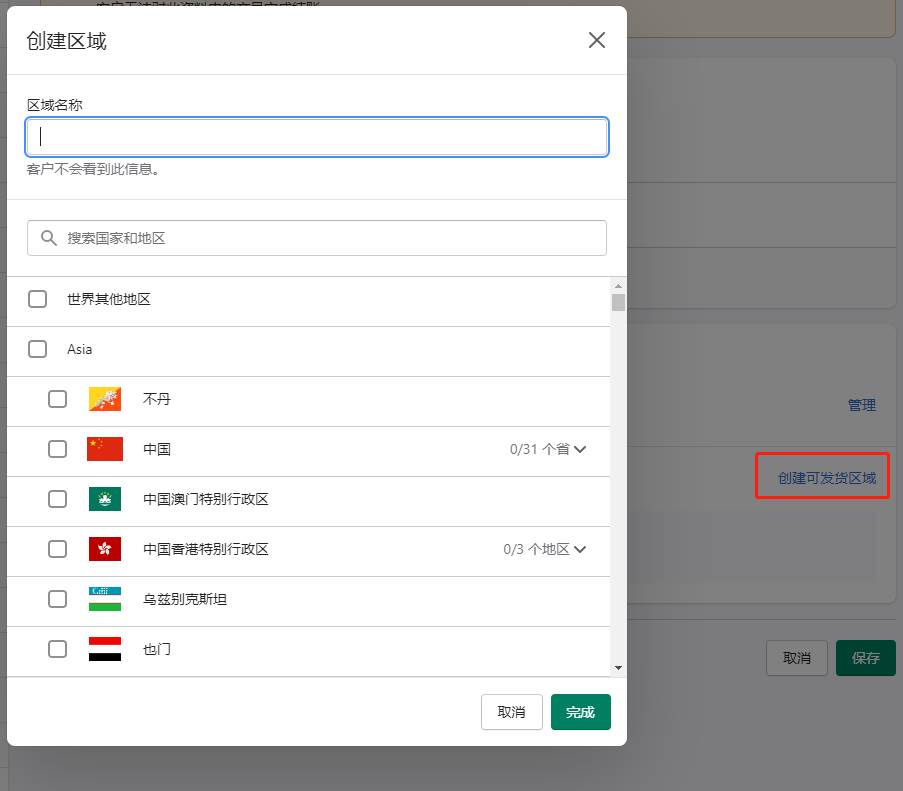Click the 也门 label

point(157,649)
